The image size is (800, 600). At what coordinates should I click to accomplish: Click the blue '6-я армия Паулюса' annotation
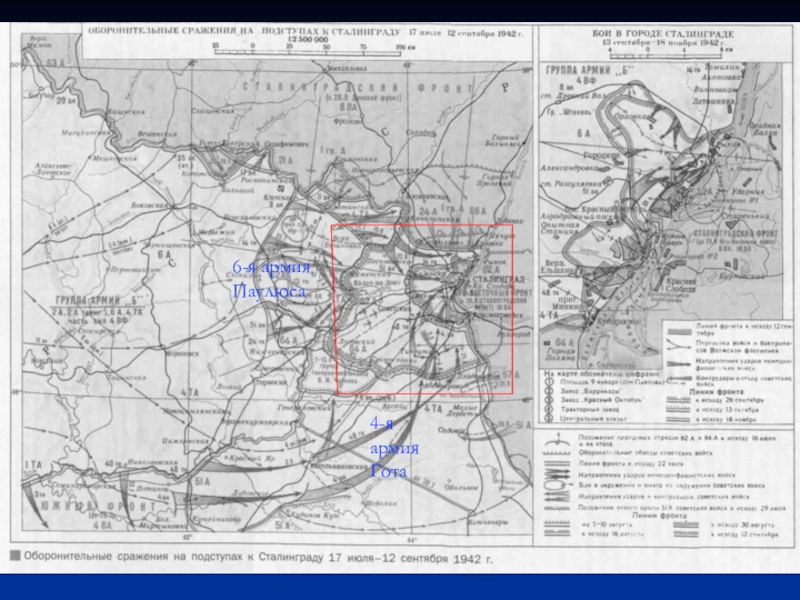click(x=271, y=280)
